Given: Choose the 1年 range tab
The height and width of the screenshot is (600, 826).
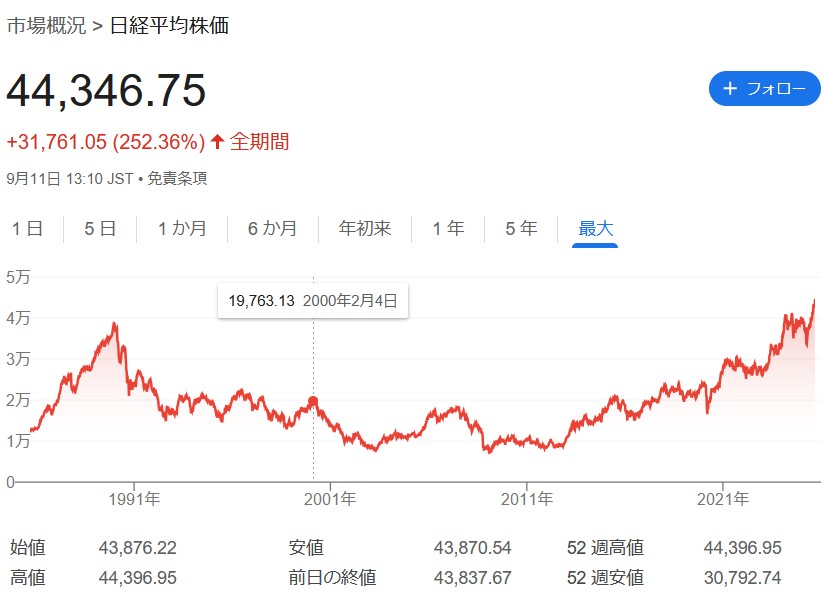Looking at the screenshot, I should pyautogui.click(x=448, y=229).
